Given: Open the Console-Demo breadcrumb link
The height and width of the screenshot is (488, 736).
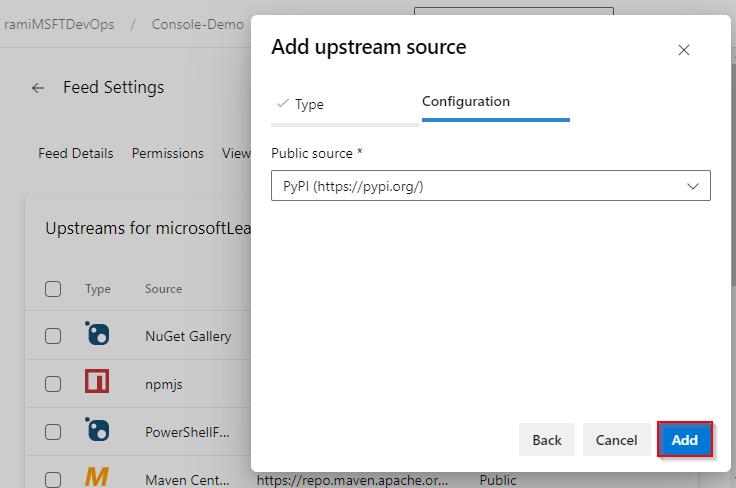Looking at the screenshot, I should tap(198, 24).
